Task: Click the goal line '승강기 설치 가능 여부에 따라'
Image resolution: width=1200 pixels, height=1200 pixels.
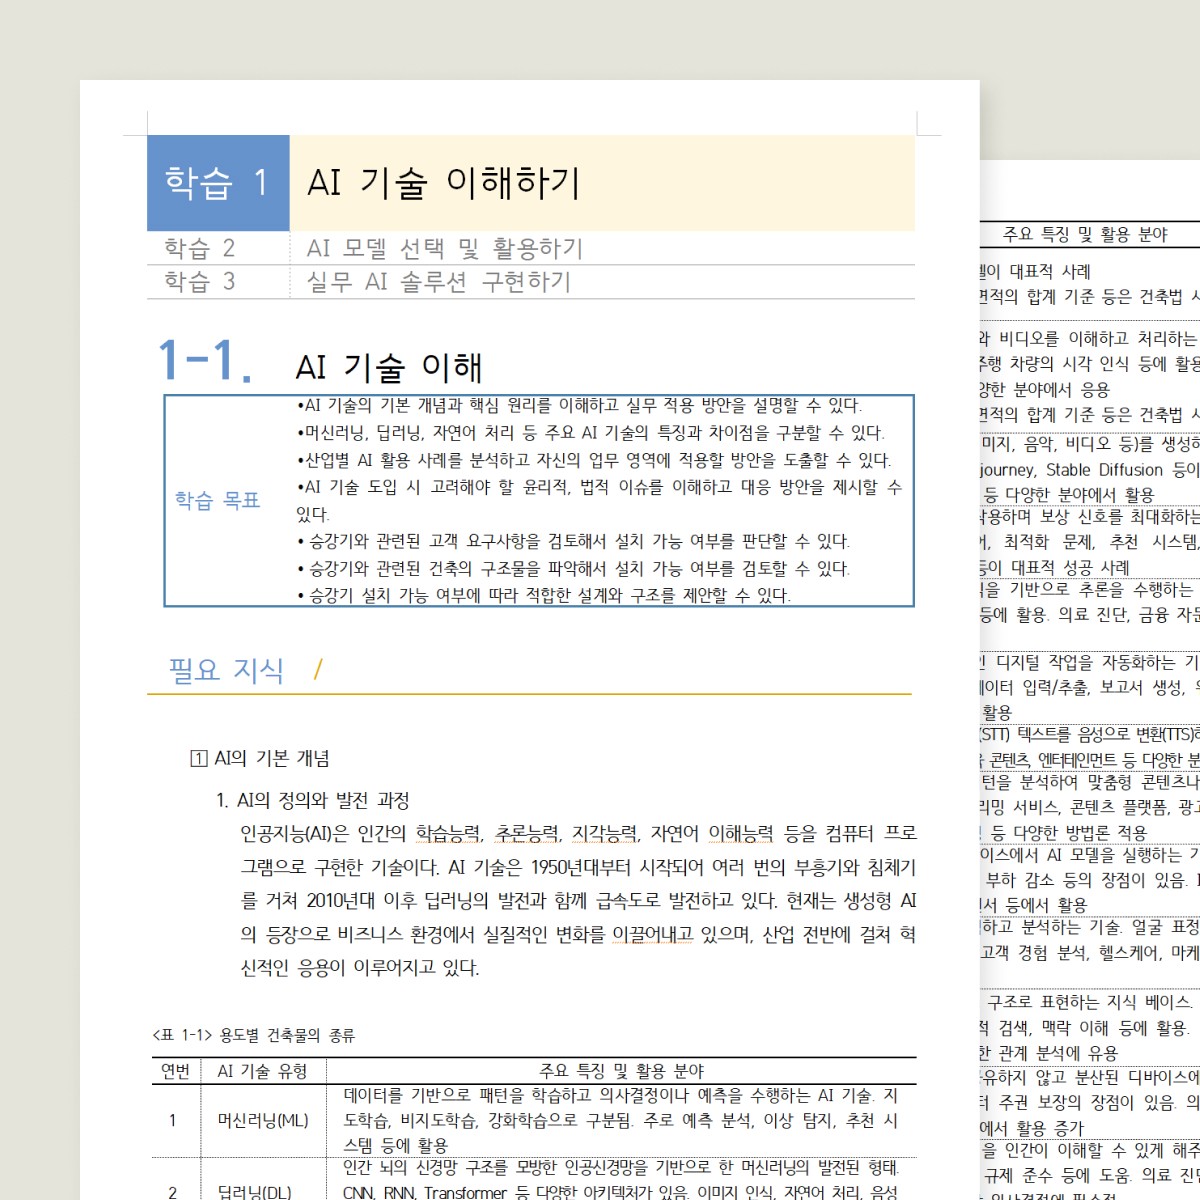Action: click(543, 595)
